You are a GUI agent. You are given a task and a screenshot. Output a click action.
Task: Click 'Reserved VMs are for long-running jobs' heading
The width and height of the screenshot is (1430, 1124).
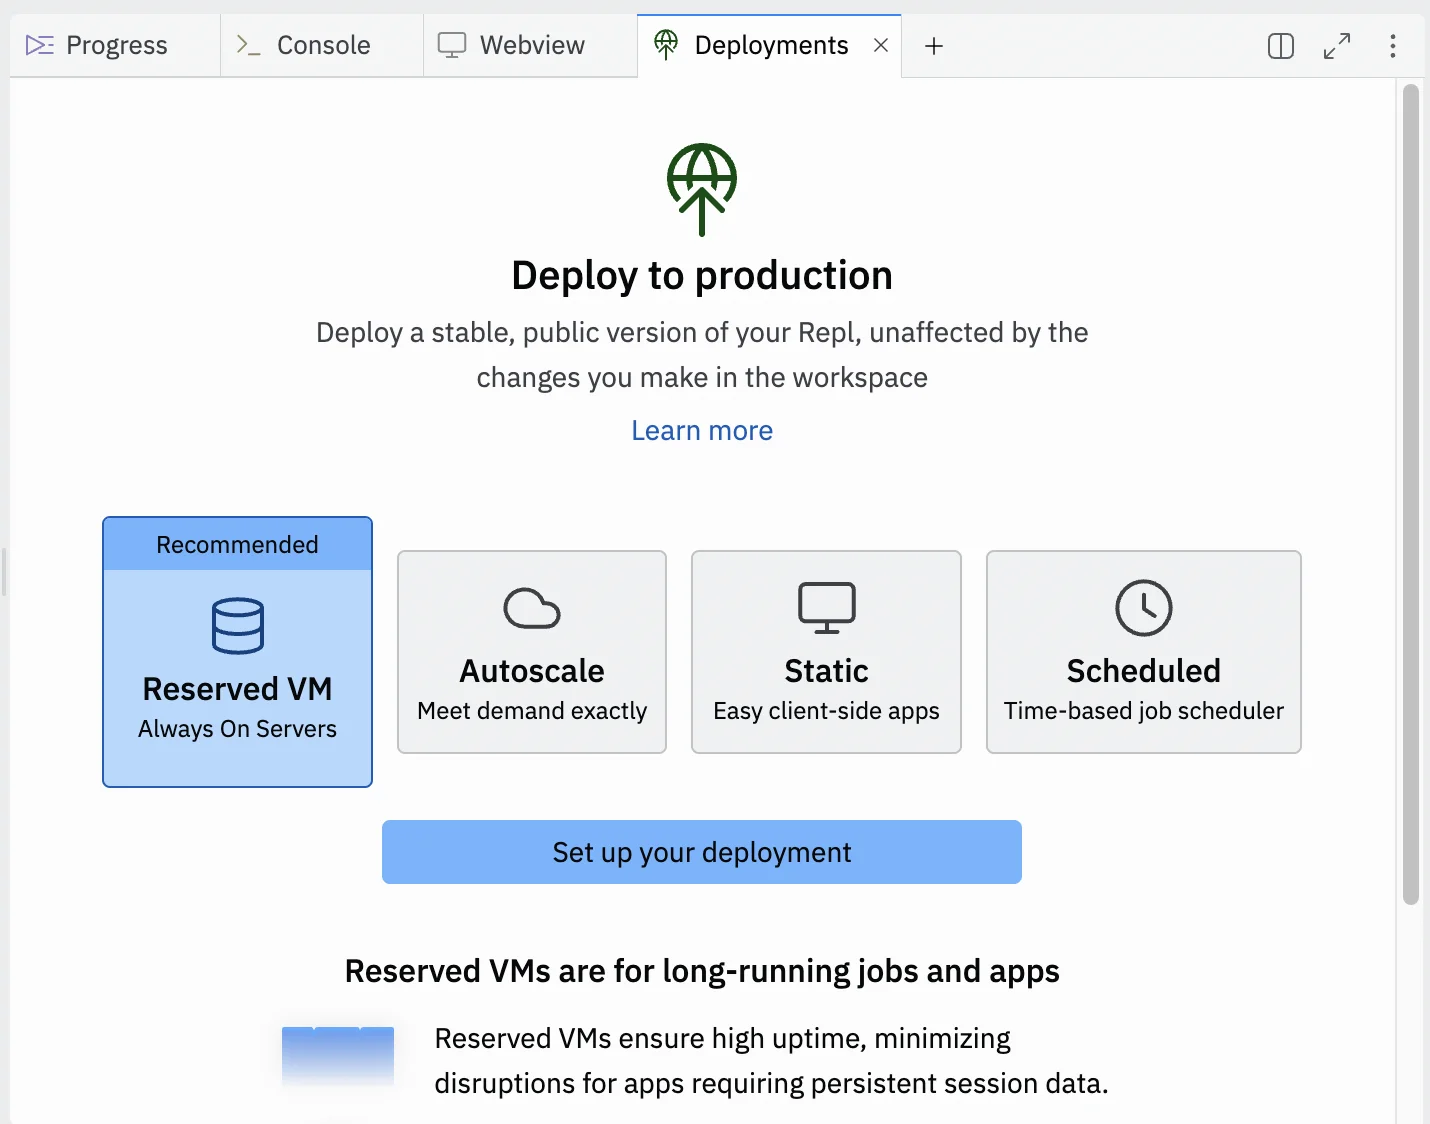point(702,971)
